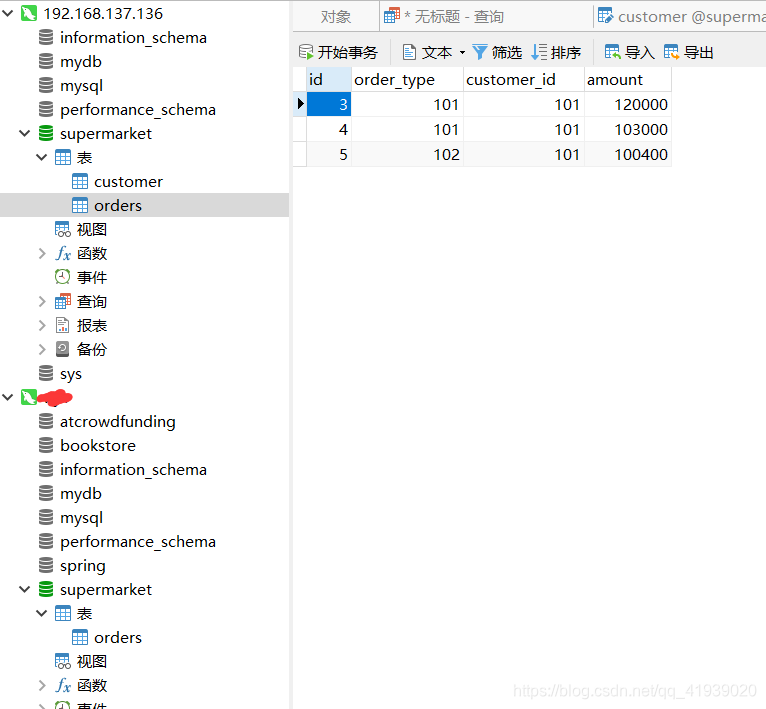The width and height of the screenshot is (766, 709).
Task: Click the 192.168.137.136 connection icon
Action: tap(29, 13)
